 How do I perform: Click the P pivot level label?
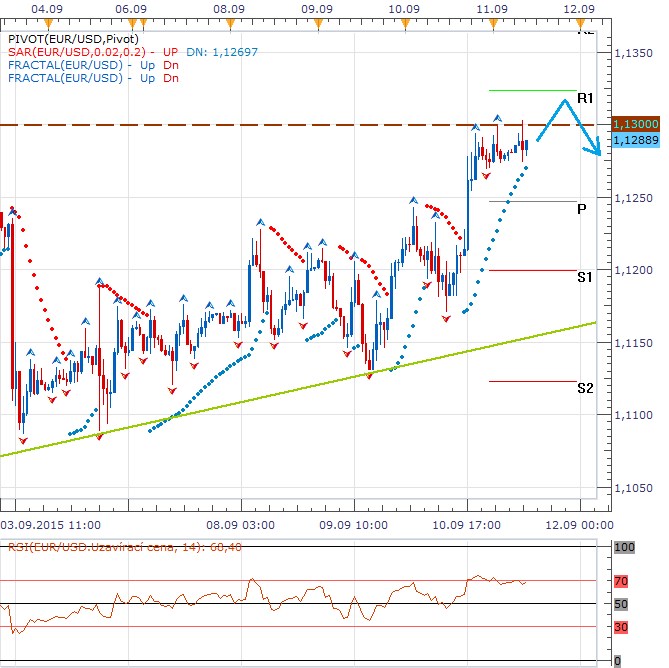coord(581,209)
